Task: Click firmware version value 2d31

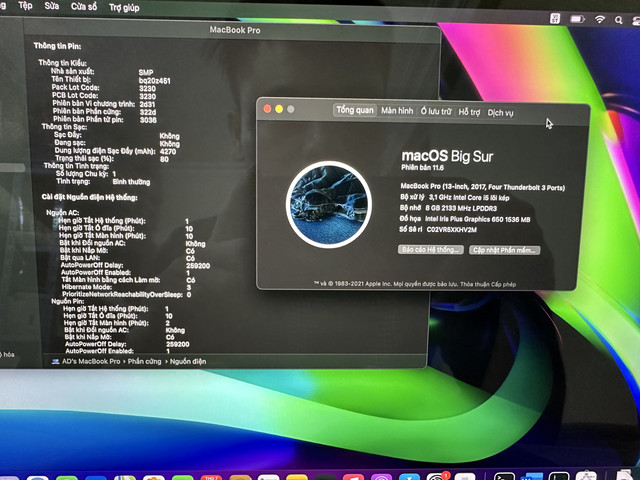Action: (147, 104)
